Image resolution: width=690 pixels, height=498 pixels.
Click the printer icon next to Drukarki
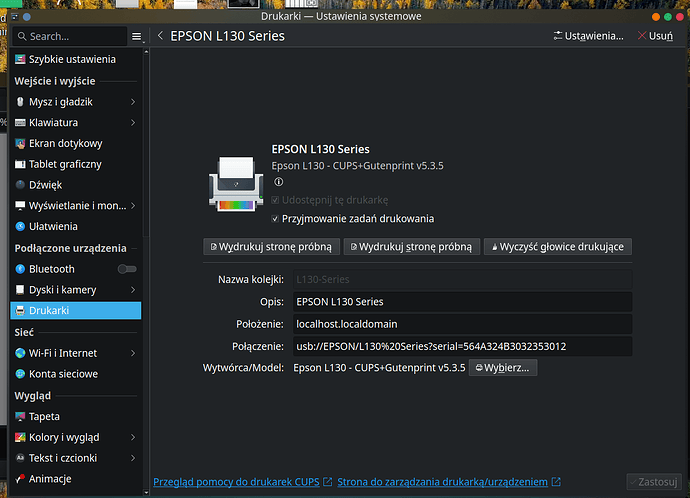(20, 311)
